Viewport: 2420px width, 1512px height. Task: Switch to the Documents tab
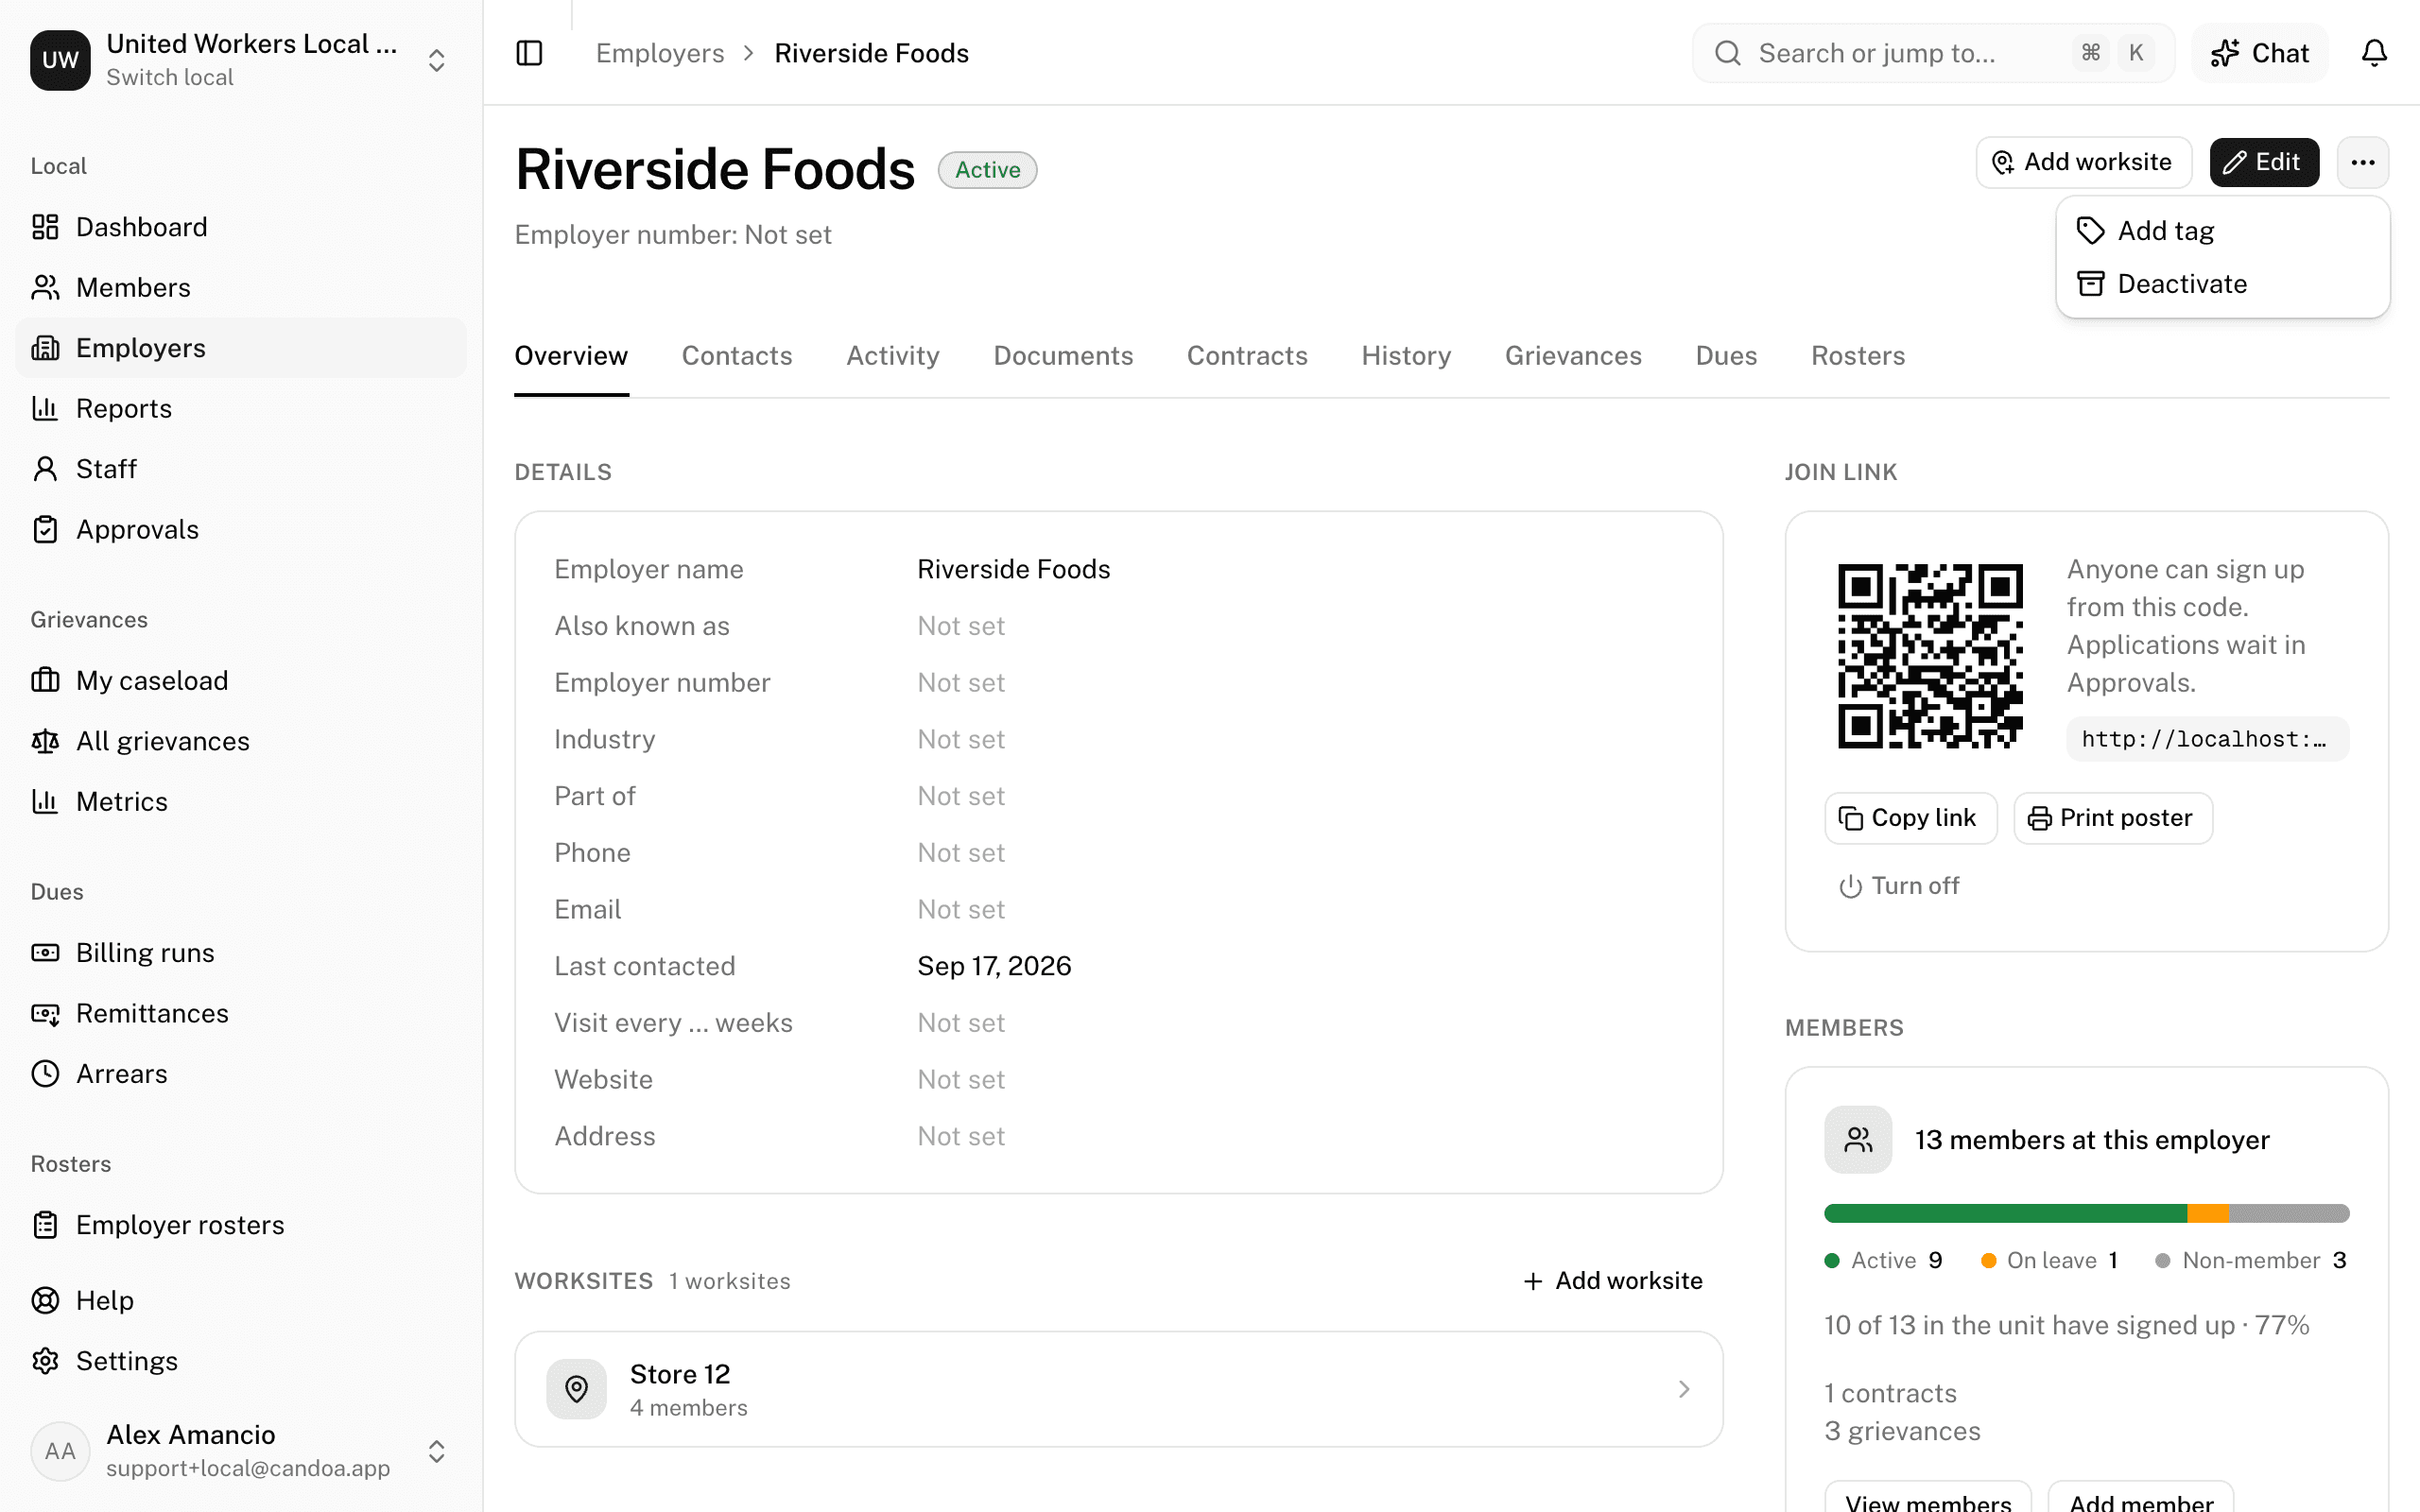1063,356
